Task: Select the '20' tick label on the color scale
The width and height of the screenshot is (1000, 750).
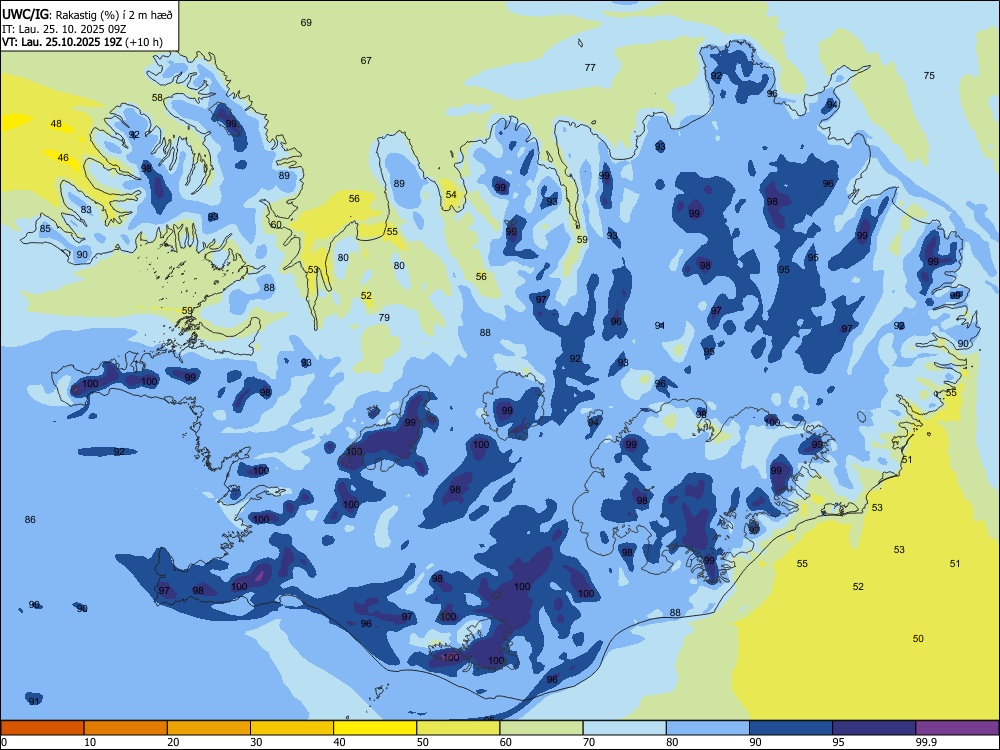Action: tap(173, 742)
